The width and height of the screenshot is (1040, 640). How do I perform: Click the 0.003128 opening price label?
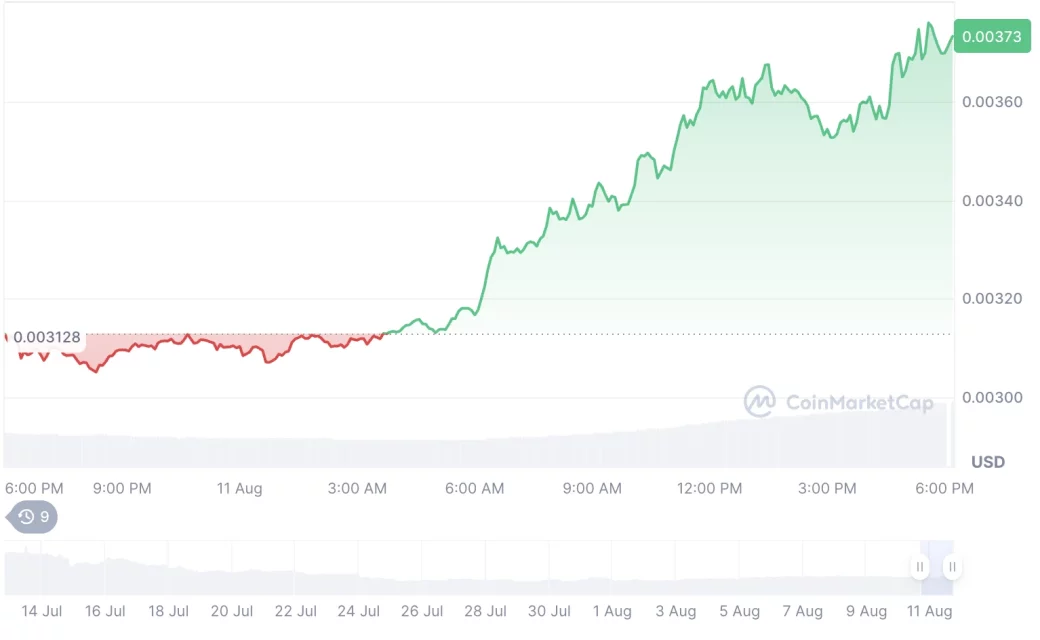(x=46, y=337)
